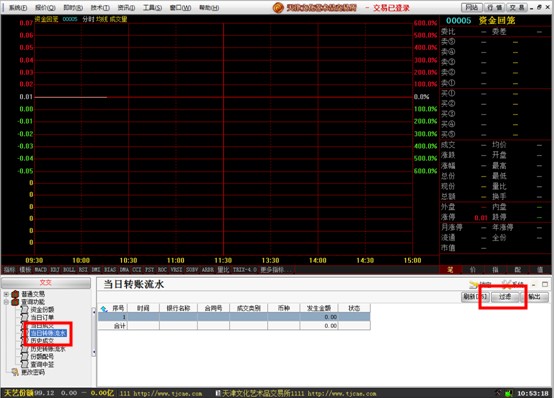Click the 发生金额 column header
The width and height of the screenshot is (555, 398).
click(319, 308)
